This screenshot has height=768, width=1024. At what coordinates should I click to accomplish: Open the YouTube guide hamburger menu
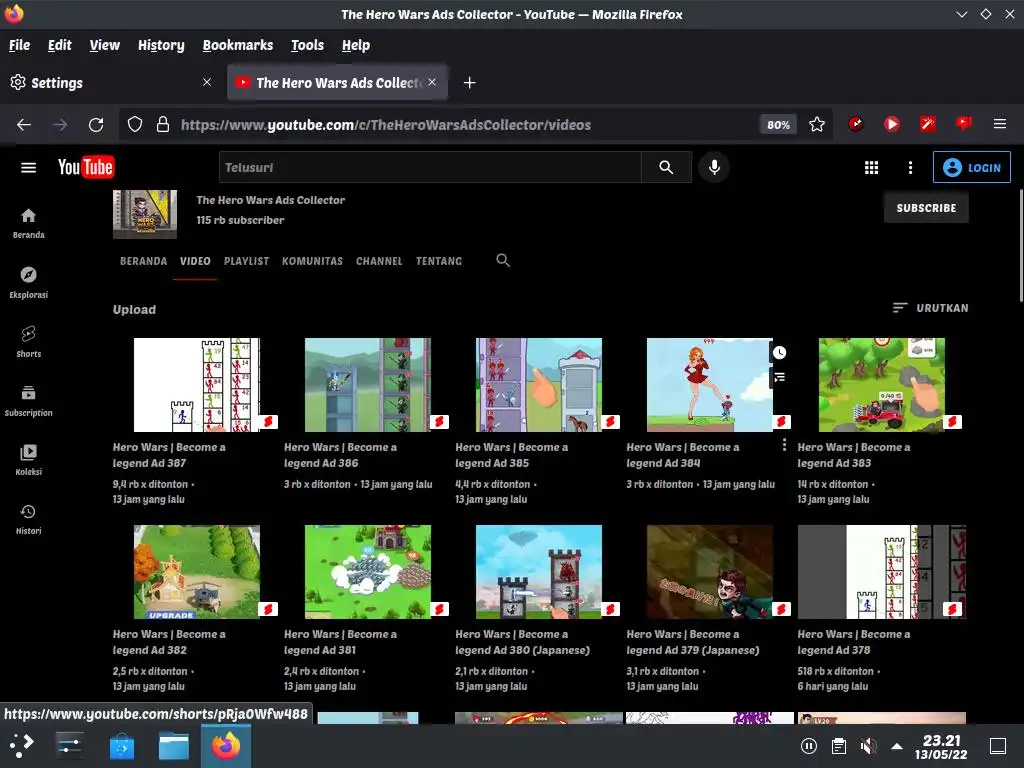(x=28, y=168)
